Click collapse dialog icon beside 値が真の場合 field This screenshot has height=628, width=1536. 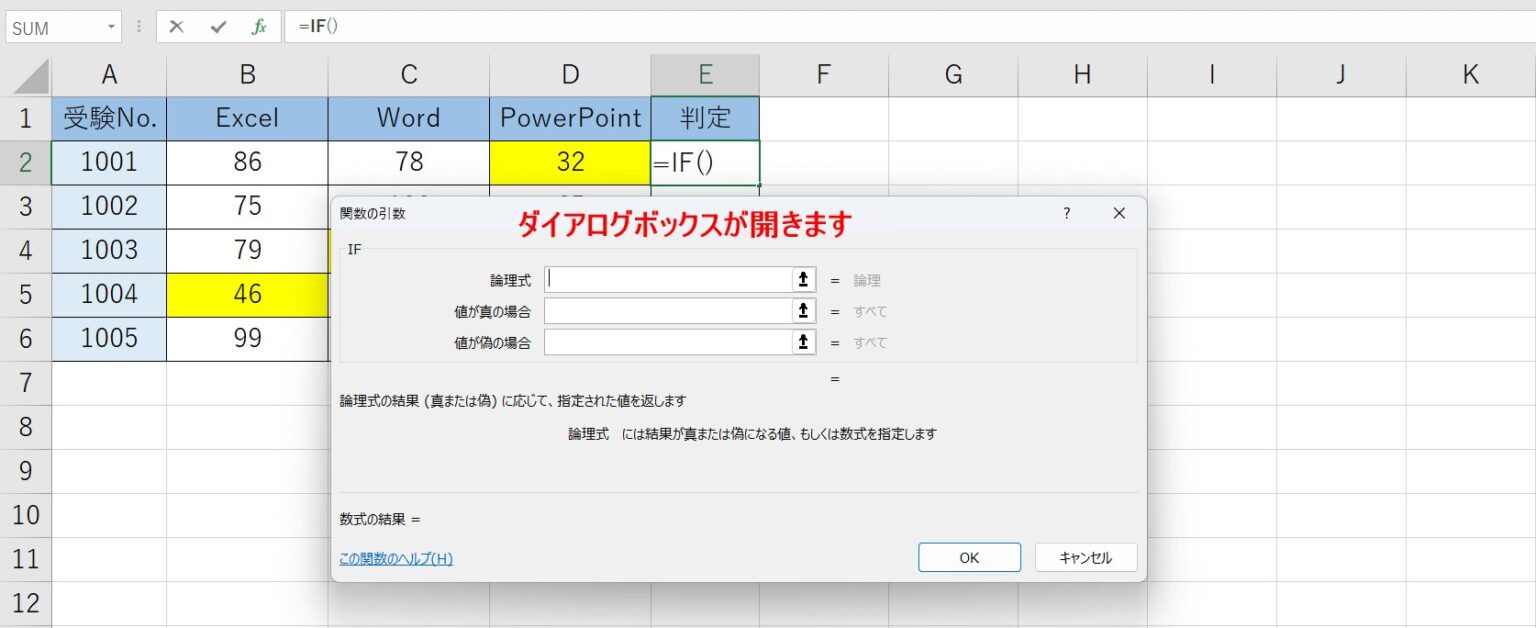(802, 311)
